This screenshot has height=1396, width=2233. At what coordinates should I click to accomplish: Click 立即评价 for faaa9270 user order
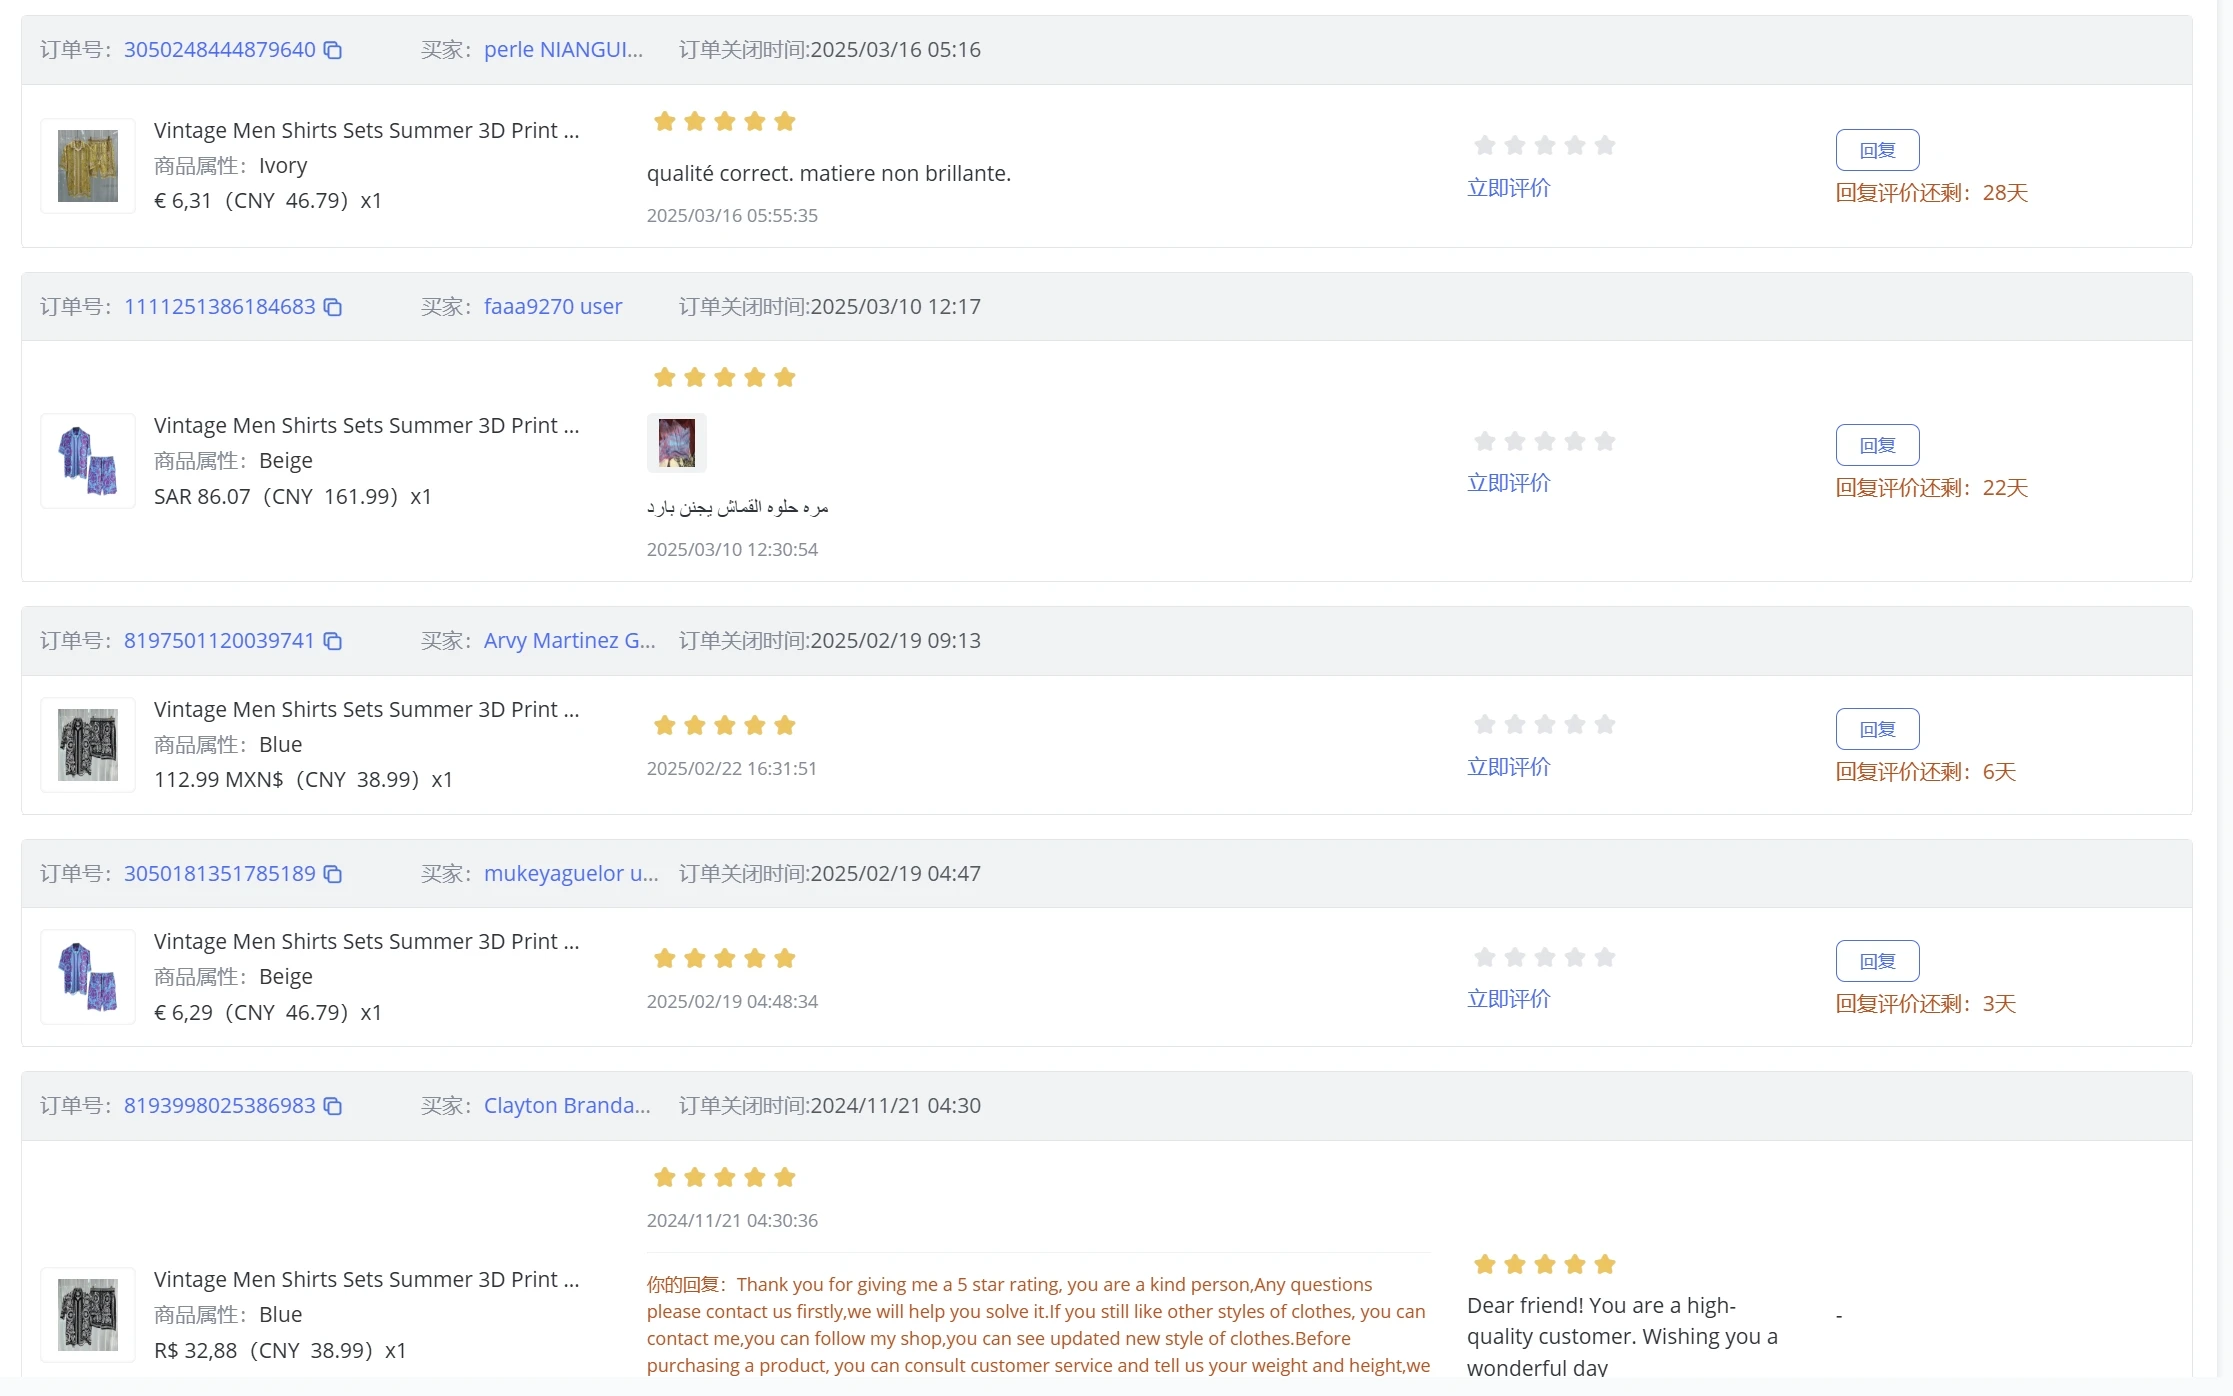pos(1508,483)
